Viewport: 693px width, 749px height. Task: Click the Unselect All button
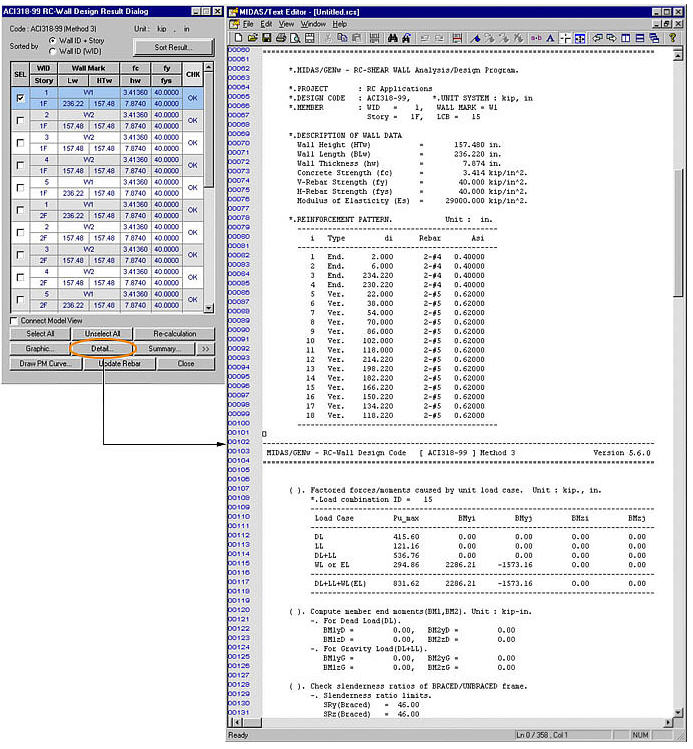(102, 334)
